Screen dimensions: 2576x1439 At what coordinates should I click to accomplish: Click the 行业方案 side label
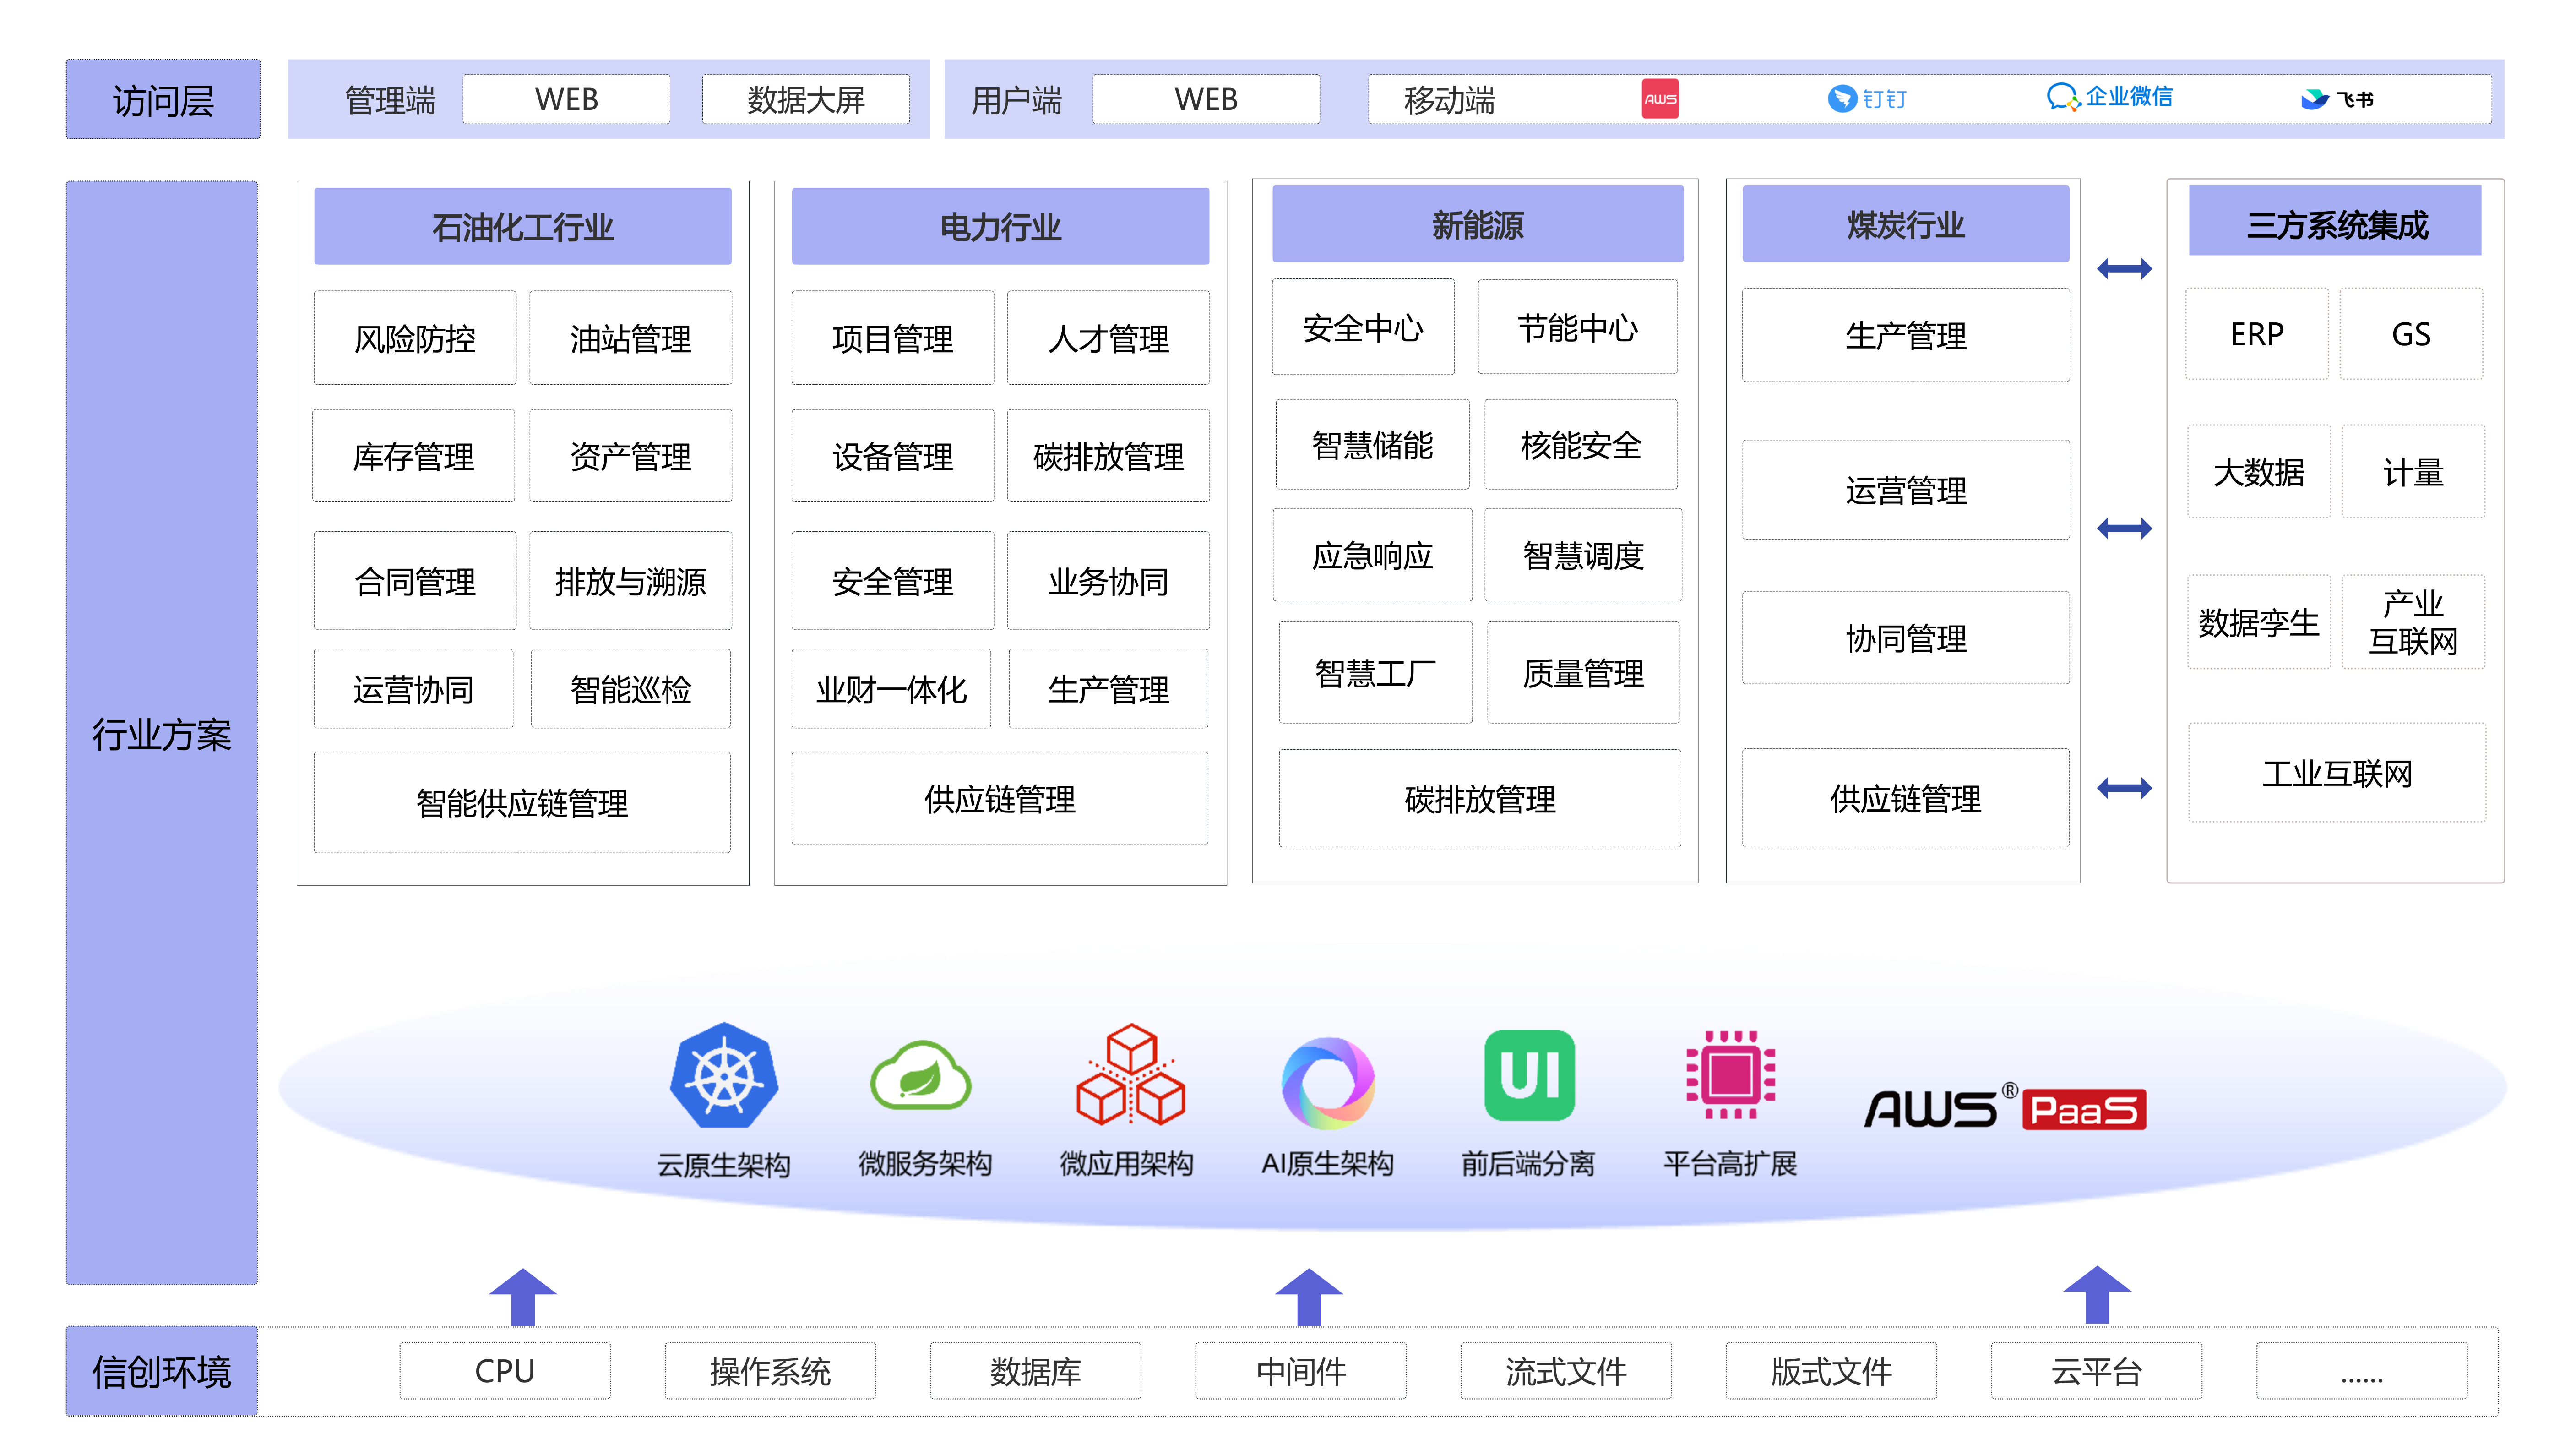click(162, 733)
